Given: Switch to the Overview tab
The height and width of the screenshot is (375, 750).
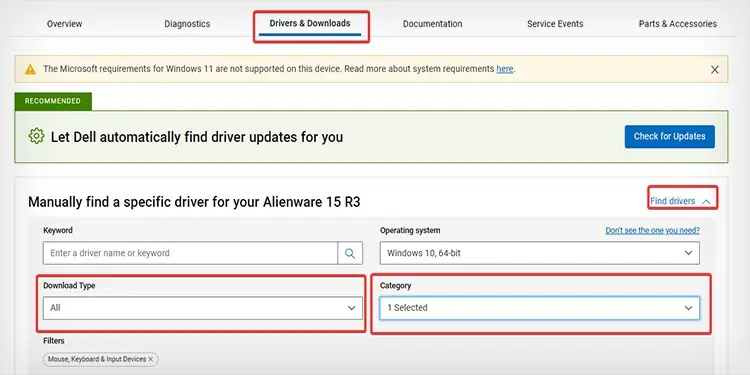Looking at the screenshot, I should (x=65, y=23).
